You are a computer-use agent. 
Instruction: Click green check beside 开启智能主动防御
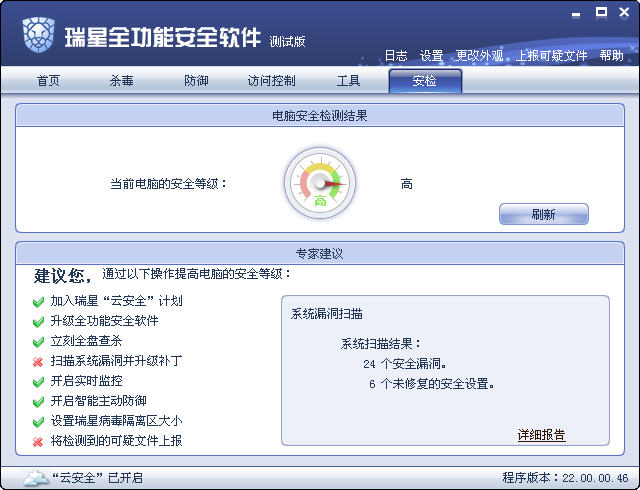(x=38, y=402)
